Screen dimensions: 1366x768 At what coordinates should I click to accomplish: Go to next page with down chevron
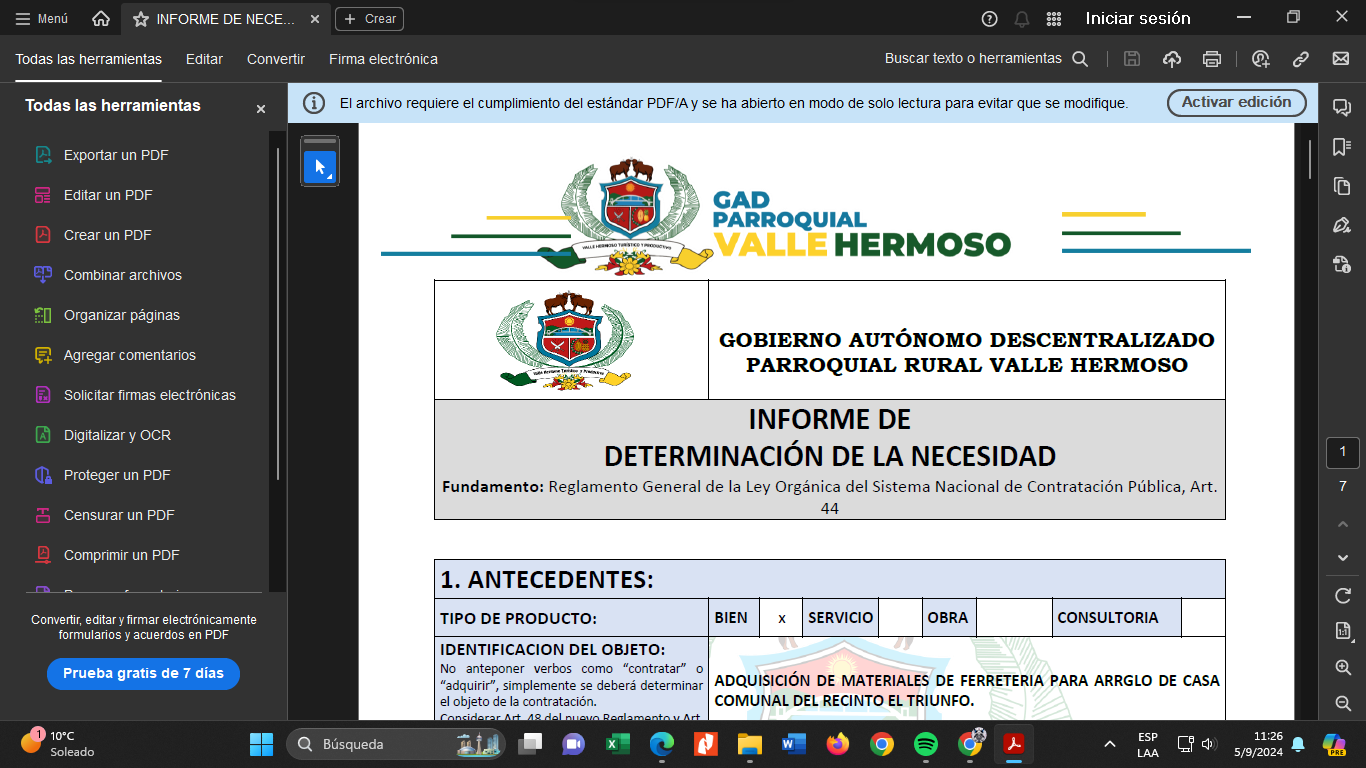[x=1342, y=557]
